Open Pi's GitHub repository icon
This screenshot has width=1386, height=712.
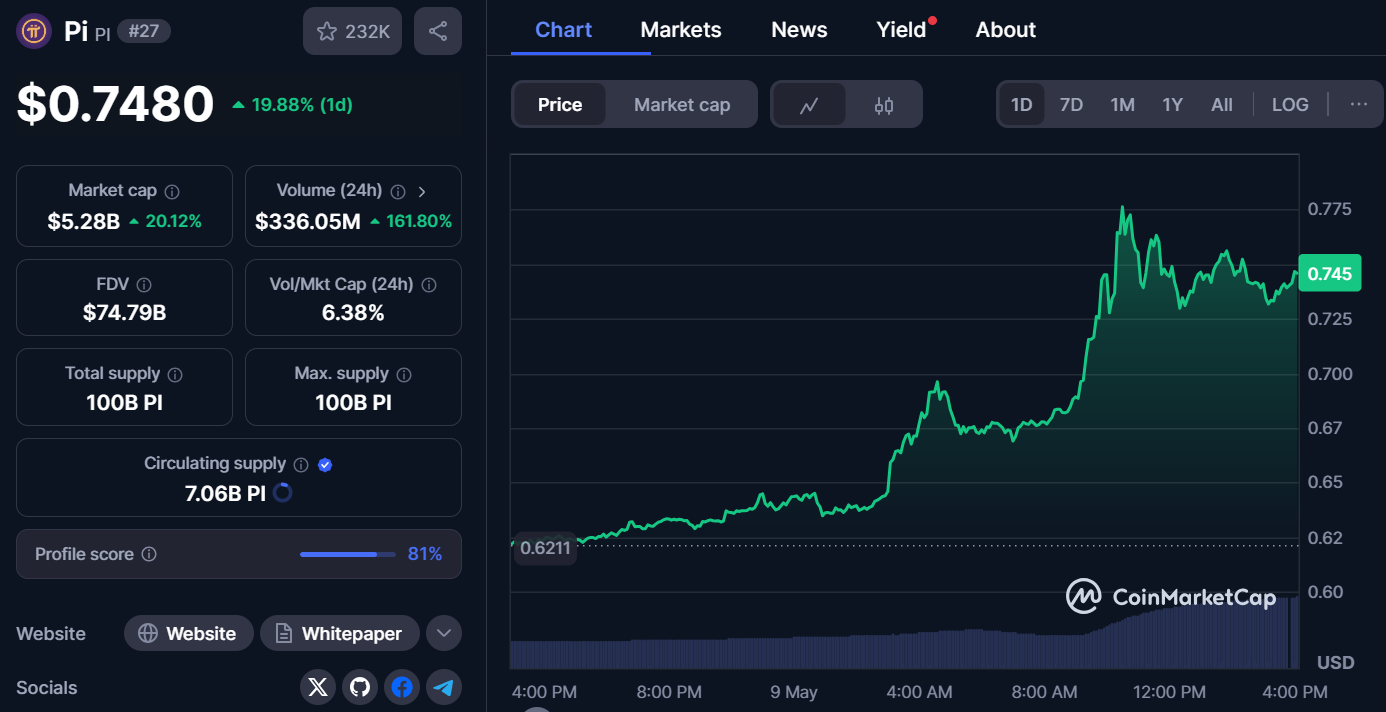click(x=360, y=687)
